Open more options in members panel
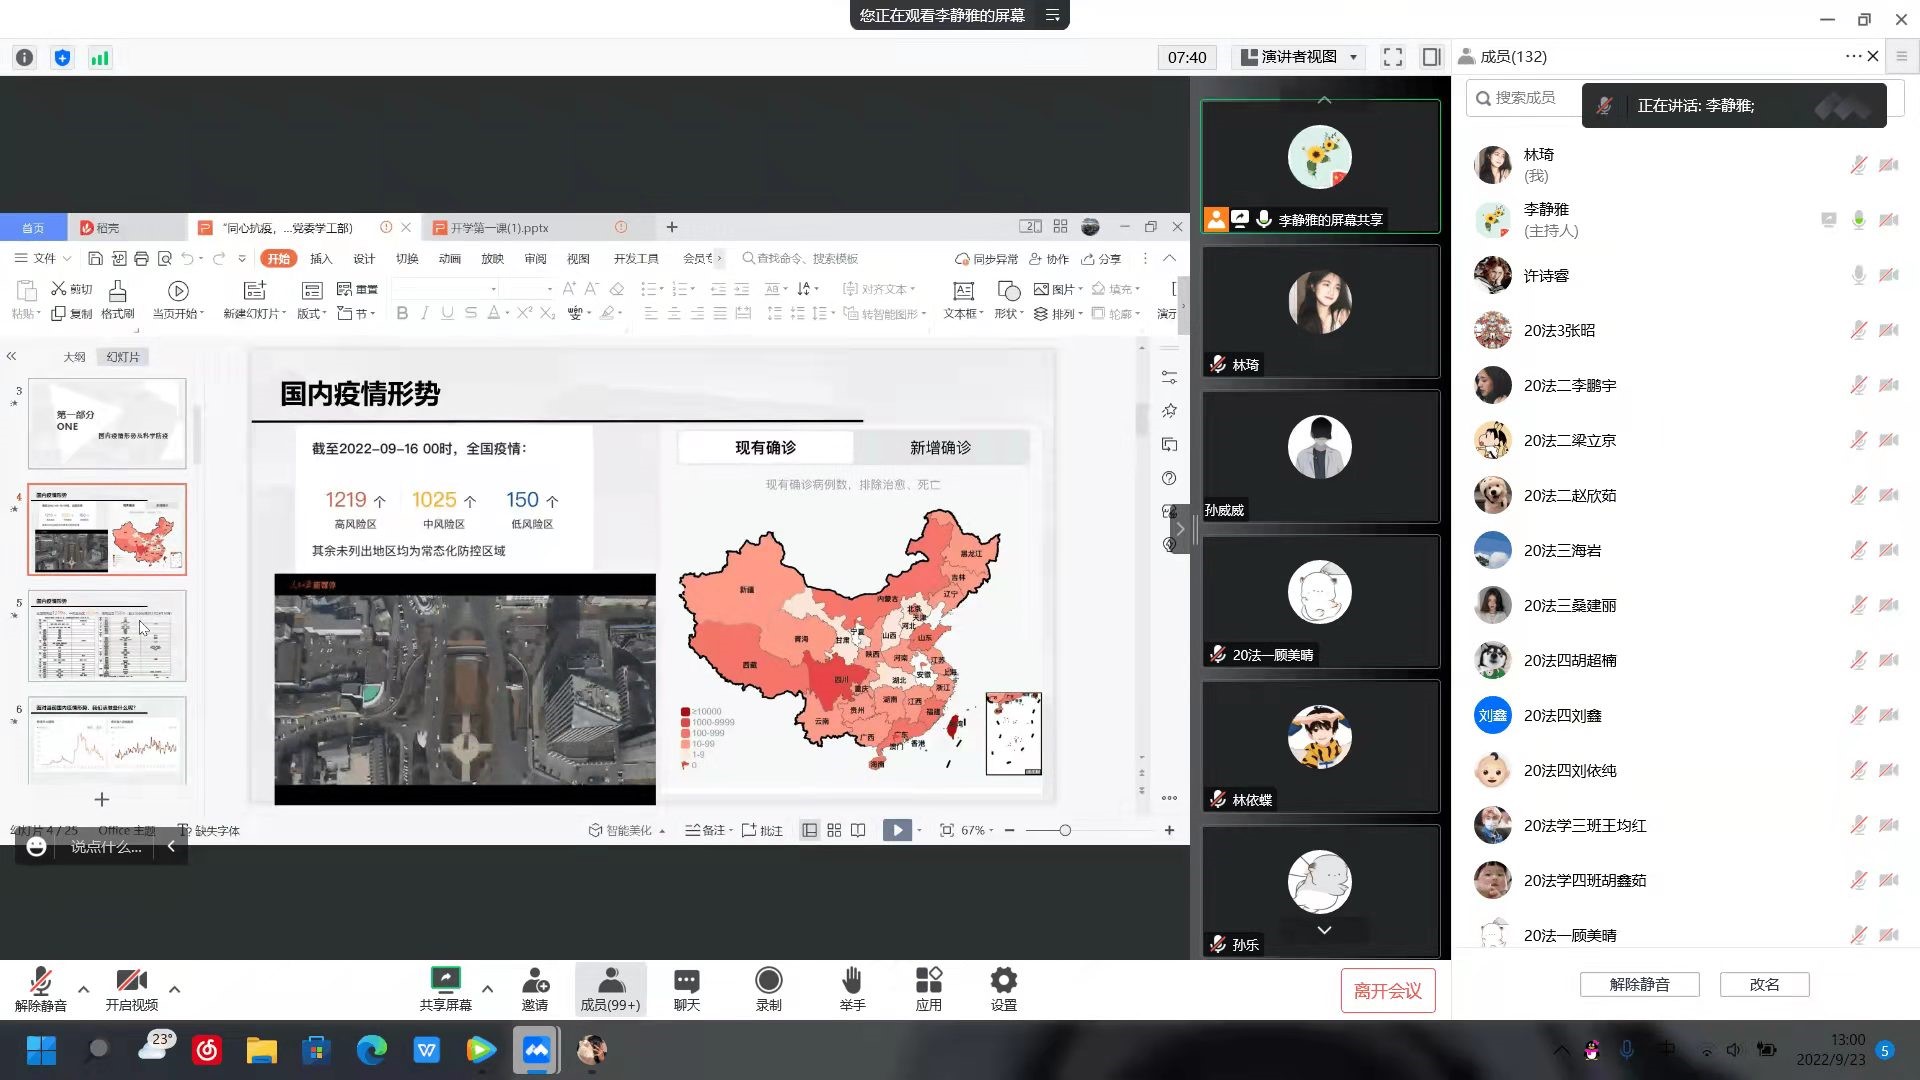 pos(1853,57)
